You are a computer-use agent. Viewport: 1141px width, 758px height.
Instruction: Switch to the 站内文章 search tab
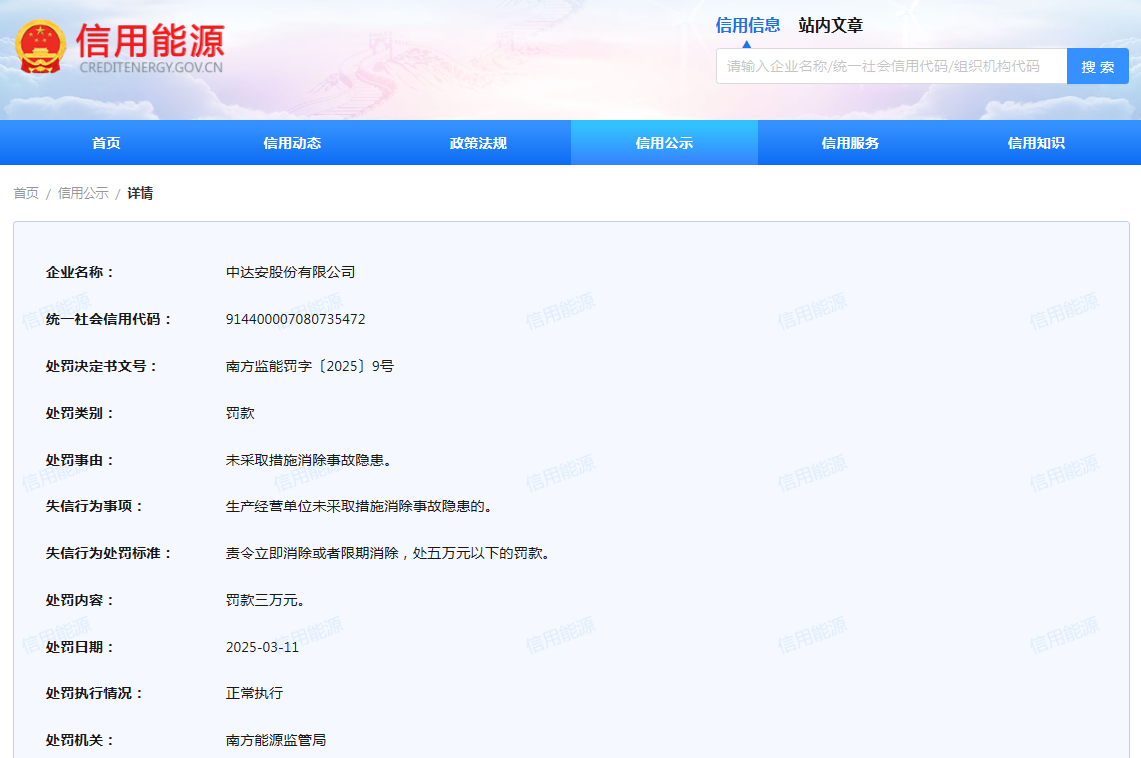pos(830,25)
